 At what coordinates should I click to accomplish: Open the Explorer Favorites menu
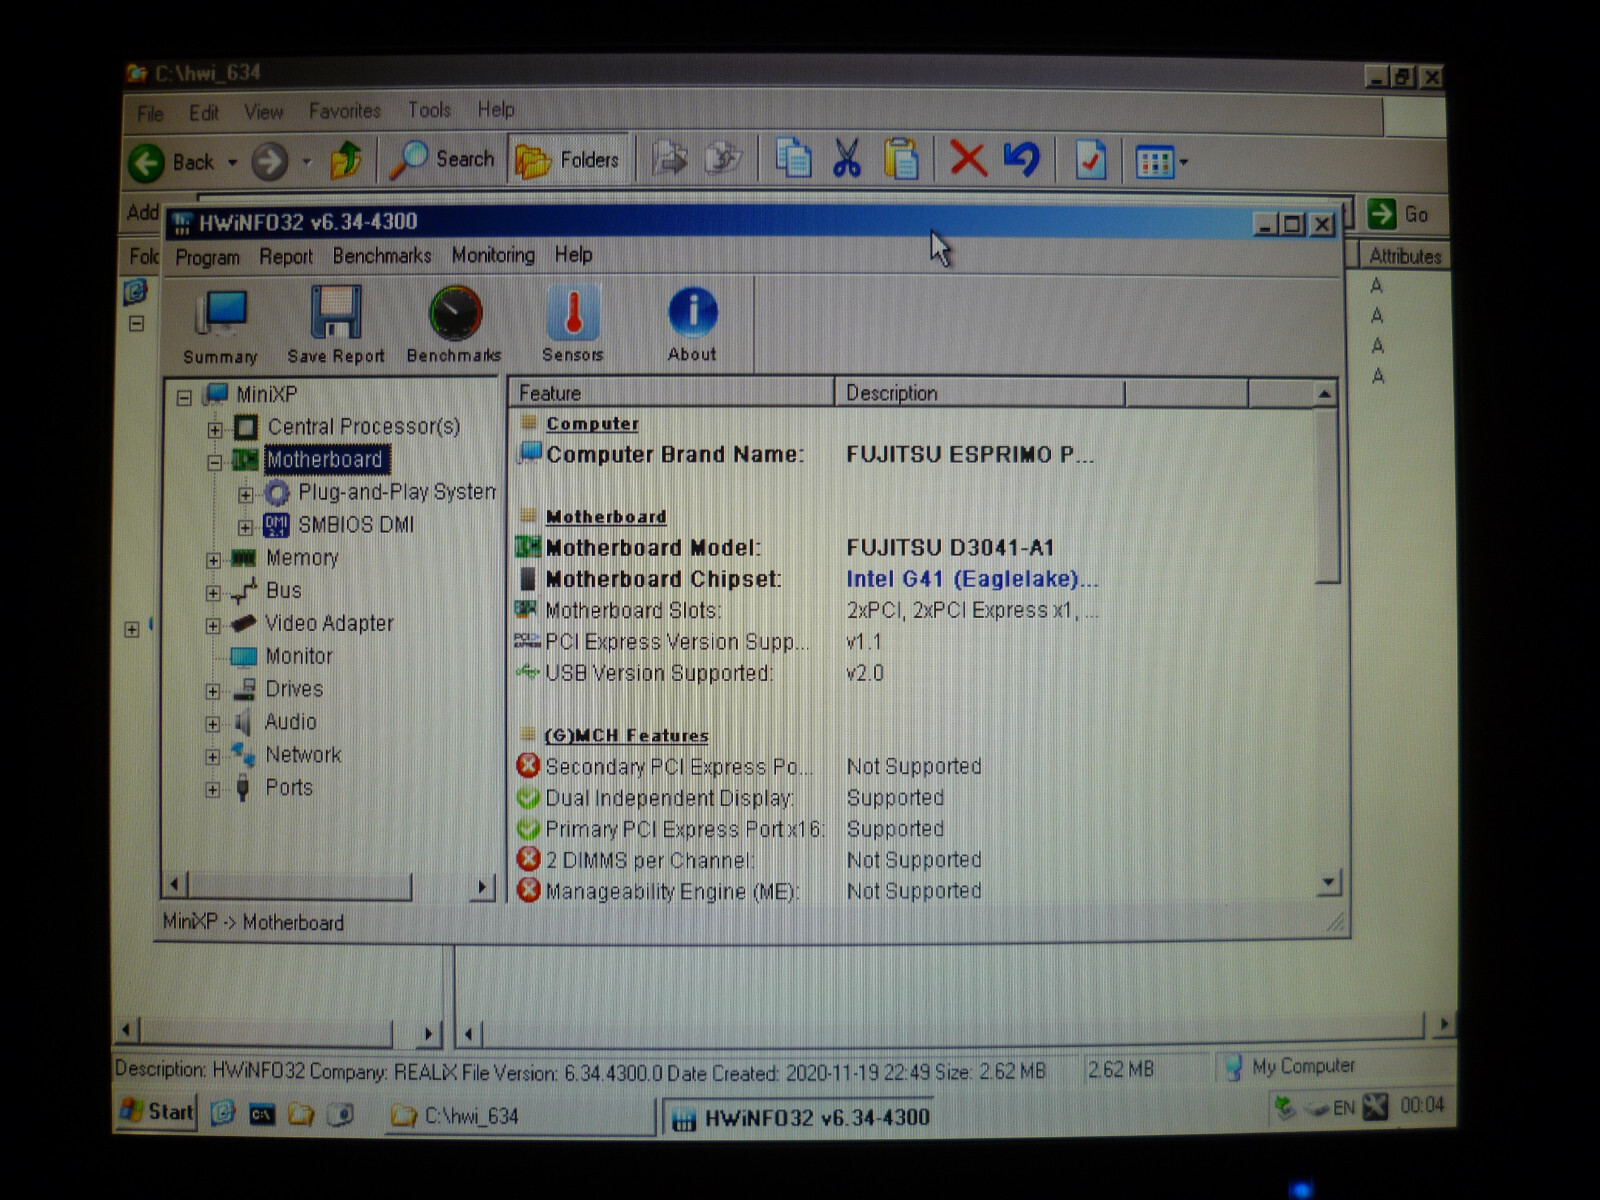point(344,111)
